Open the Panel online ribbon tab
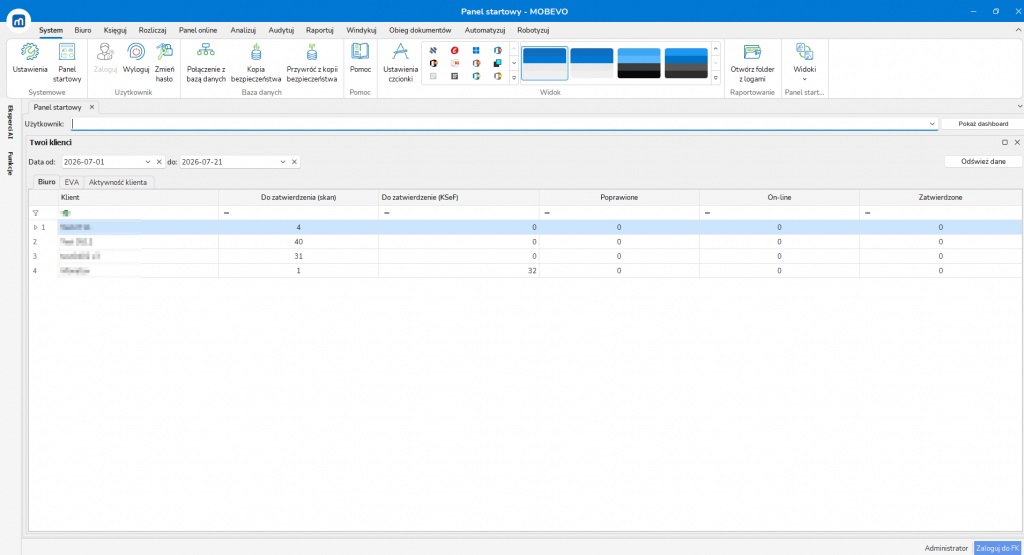 point(198,30)
